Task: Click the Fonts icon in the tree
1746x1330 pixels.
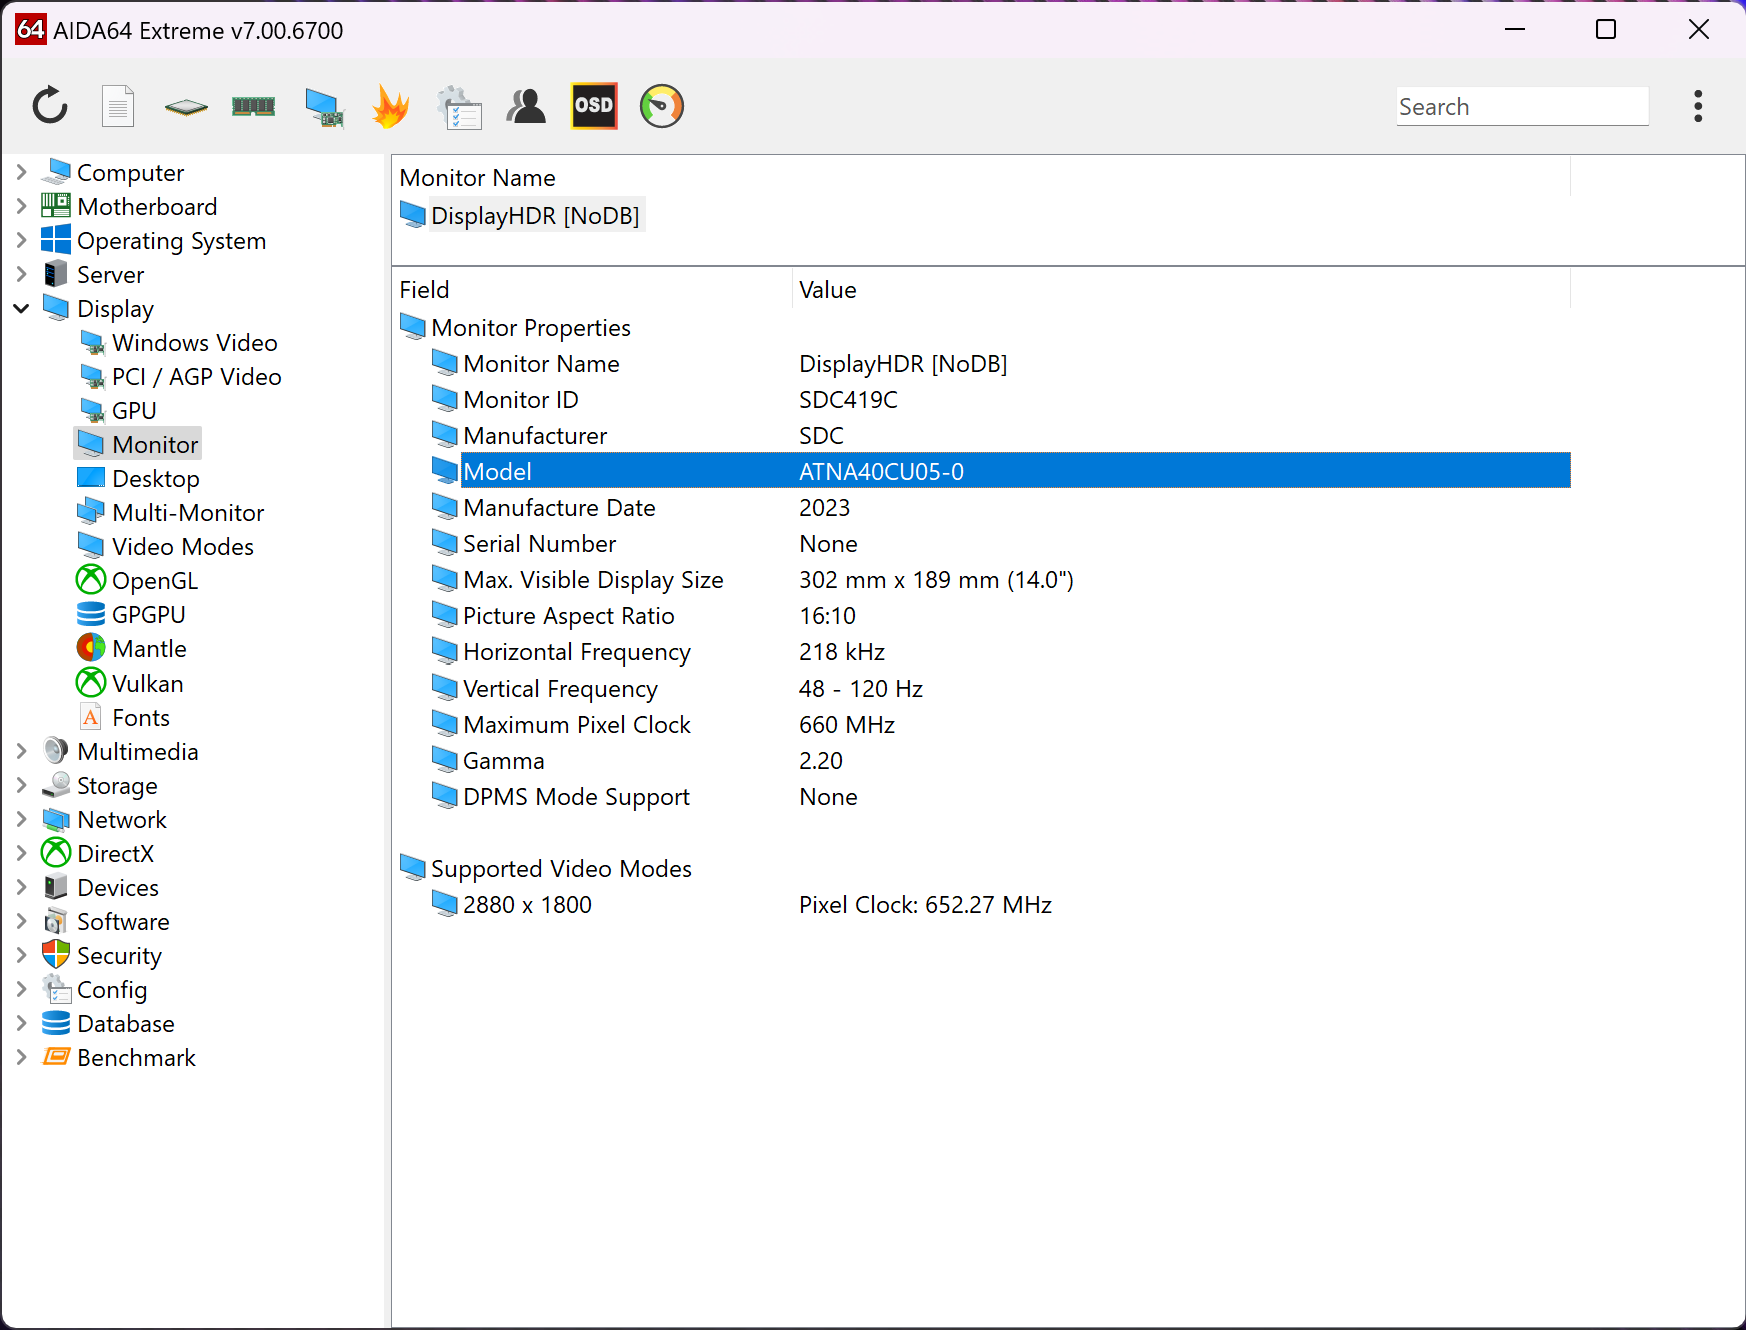Action: 91,717
